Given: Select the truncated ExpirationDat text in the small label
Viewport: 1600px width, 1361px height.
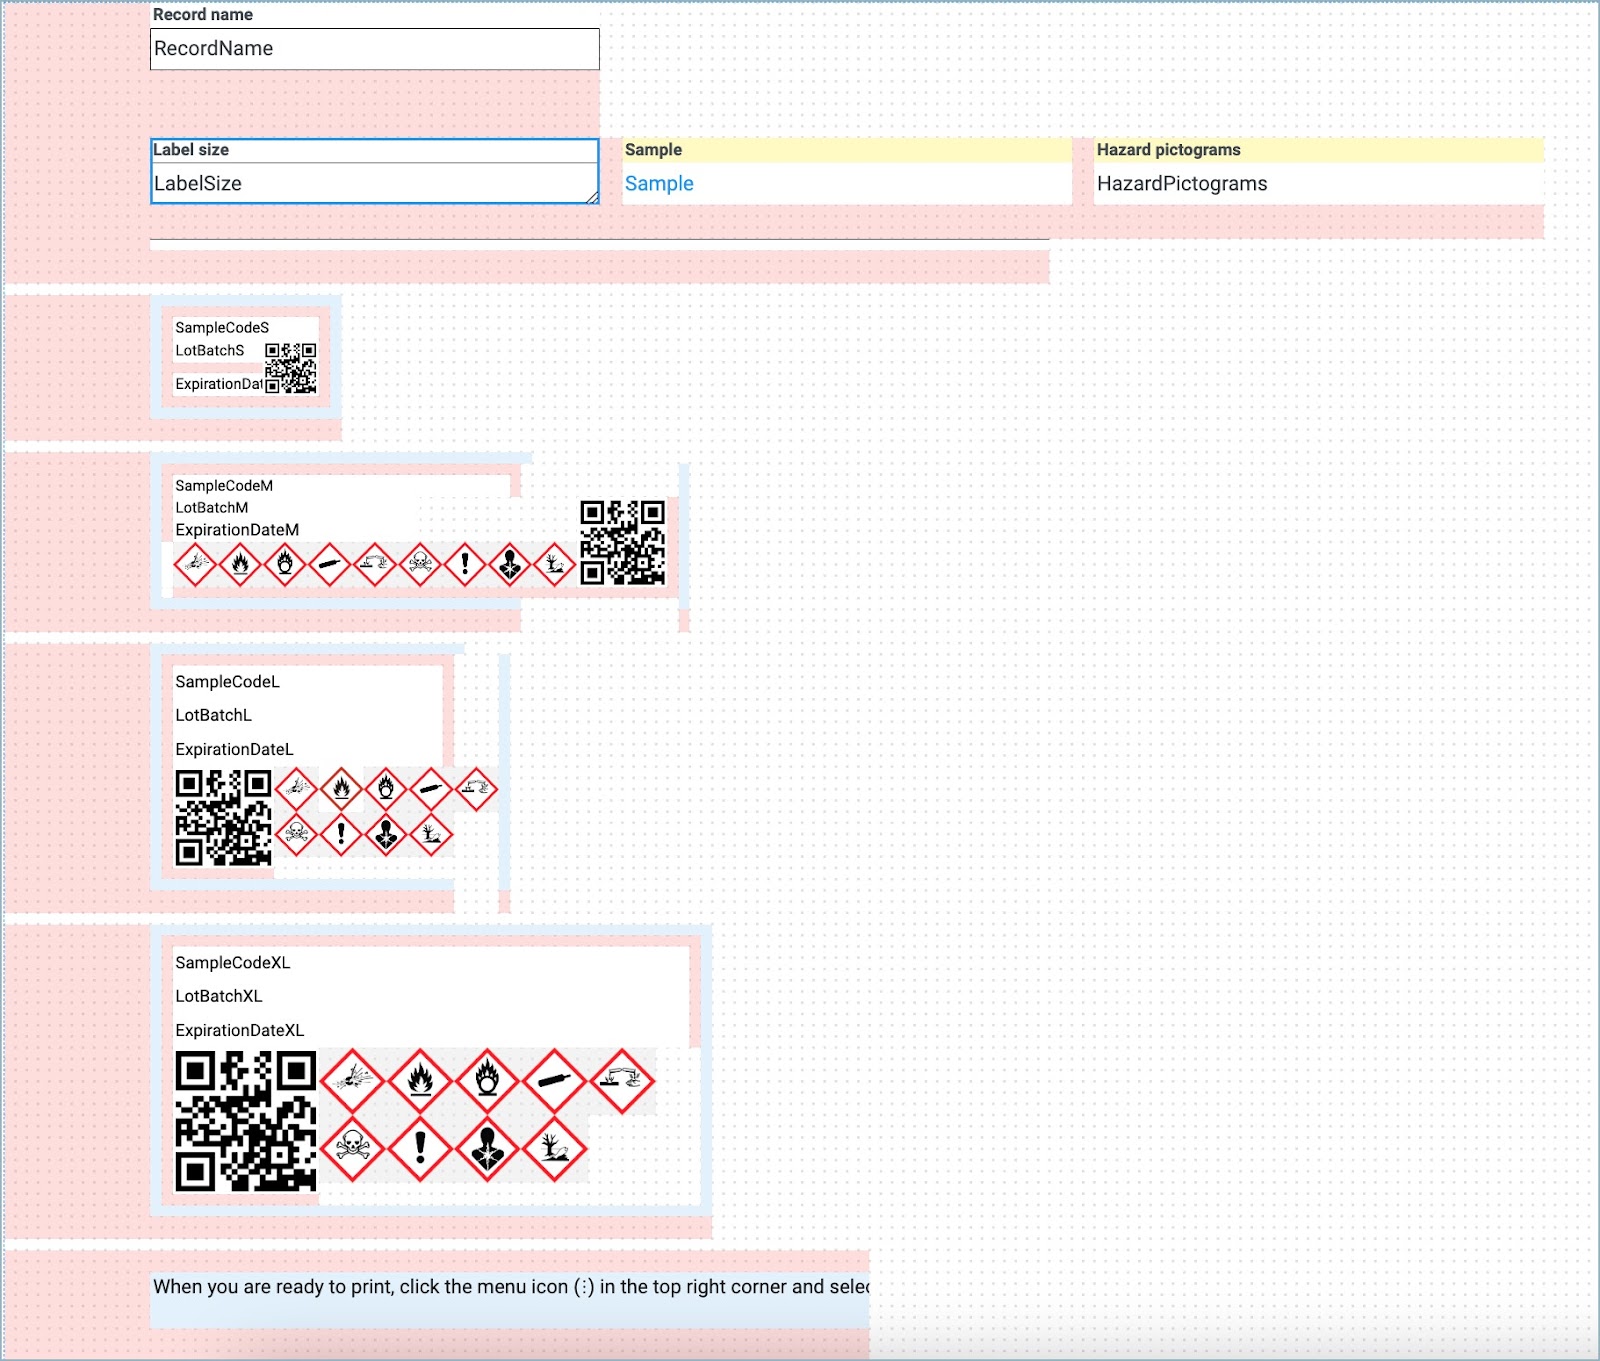Looking at the screenshot, I should point(219,384).
